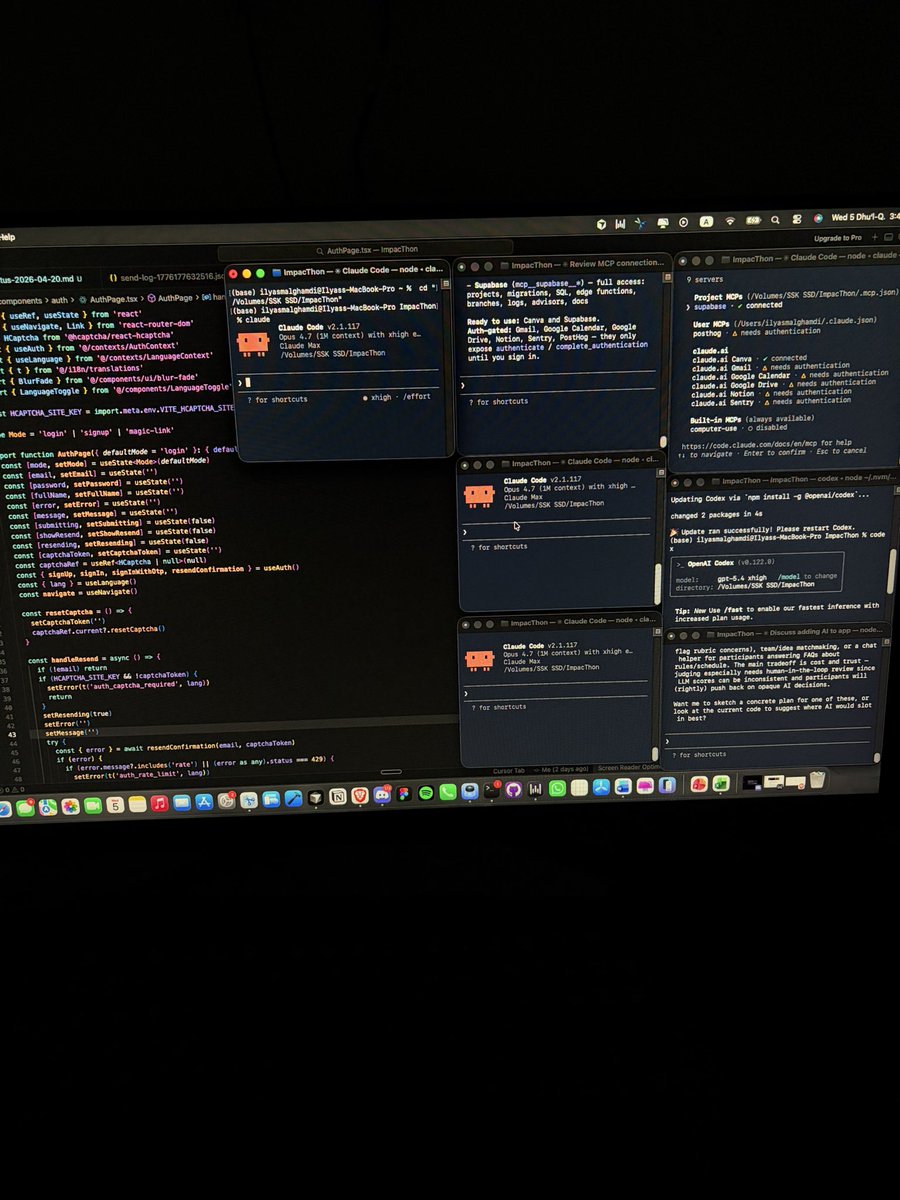
Task: Open Notes app in the Dock
Action: [x=137, y=804]
